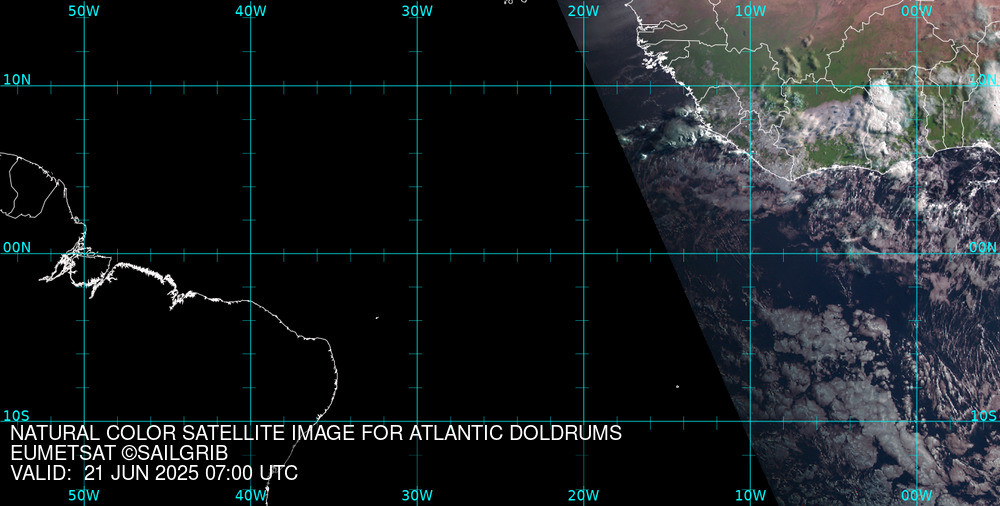Click the 00W label along the bottom edge
Viewport: 1000px width, 506px height.
pyautogui.click(x=917, y=495)
